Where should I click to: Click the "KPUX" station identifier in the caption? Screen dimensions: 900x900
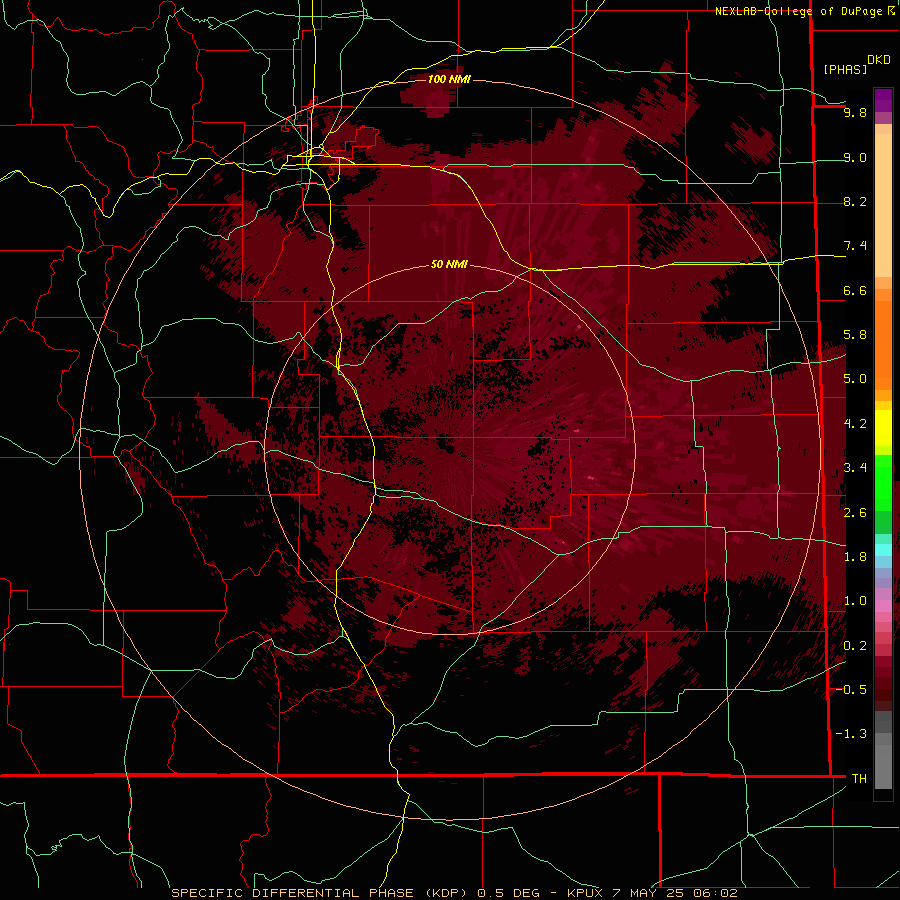pos(585,893)
